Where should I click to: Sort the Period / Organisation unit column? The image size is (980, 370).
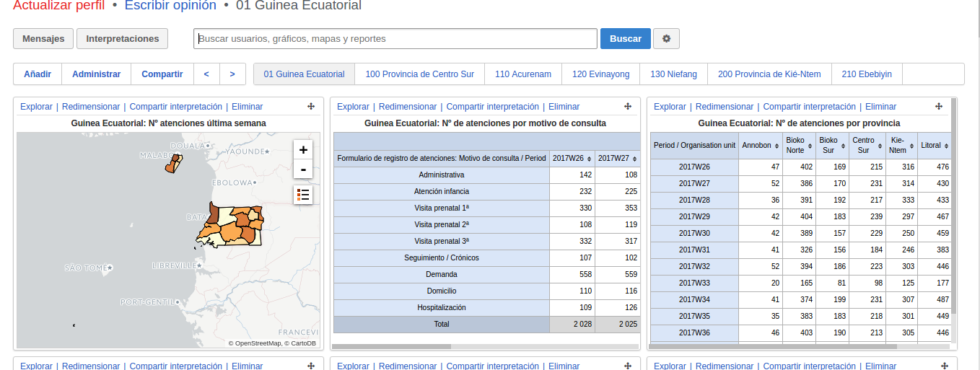pyautogui.click(x=694, y=145)
